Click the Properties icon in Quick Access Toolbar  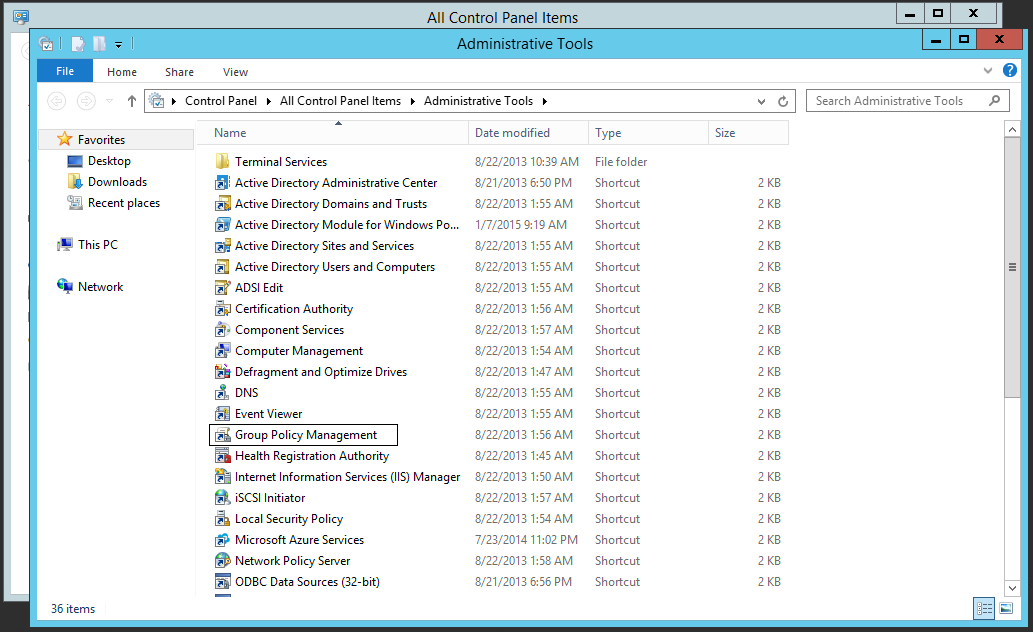(x=78, y=44)
